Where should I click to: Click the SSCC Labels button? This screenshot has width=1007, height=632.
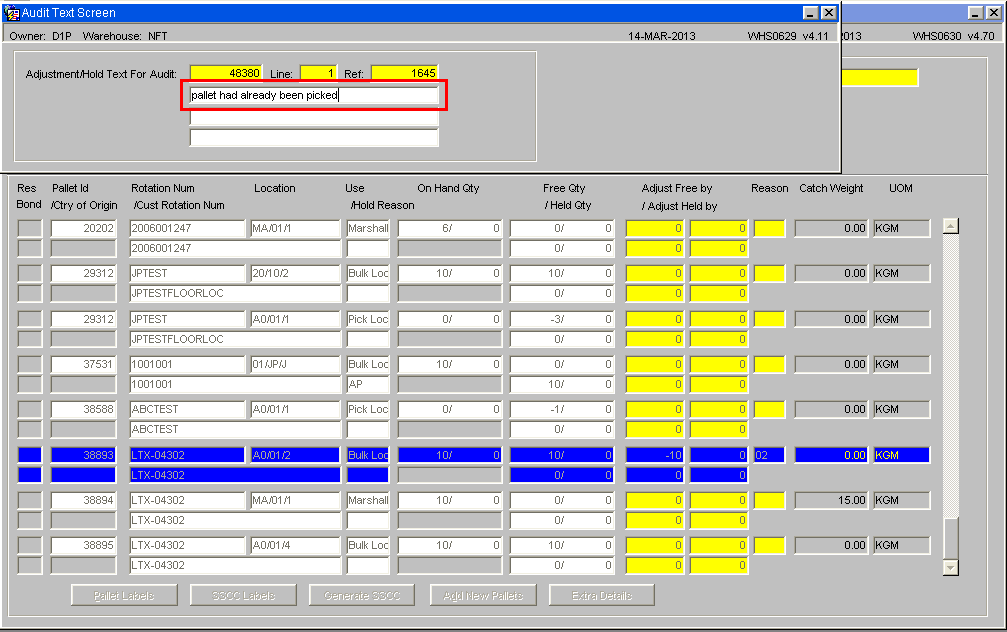pos(243,595)
